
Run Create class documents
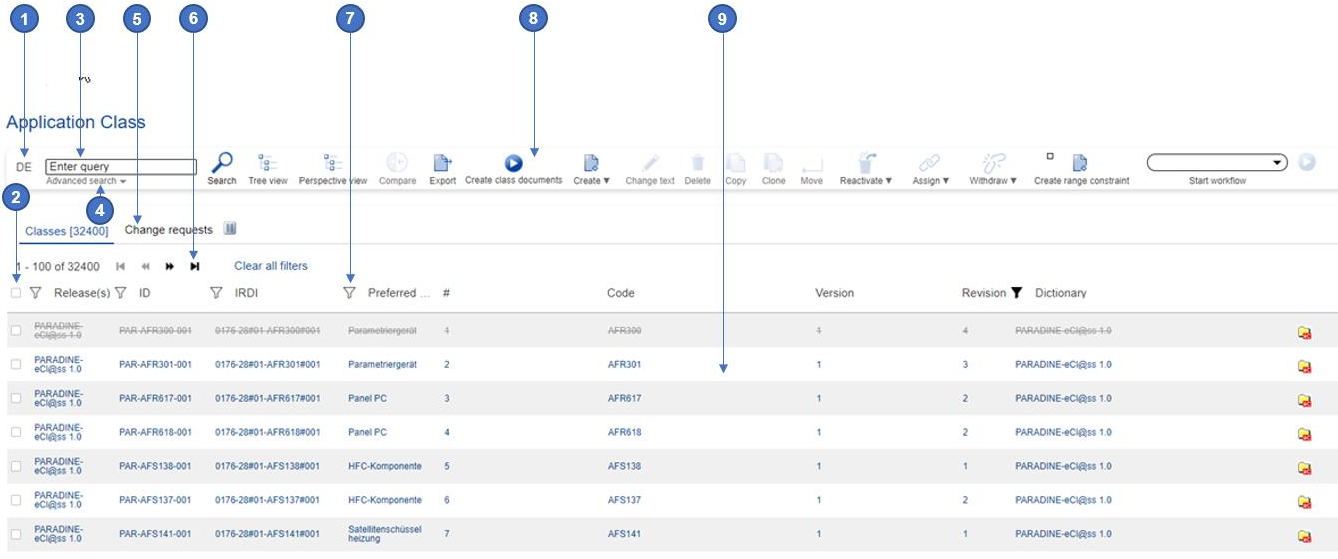point(513,163)
